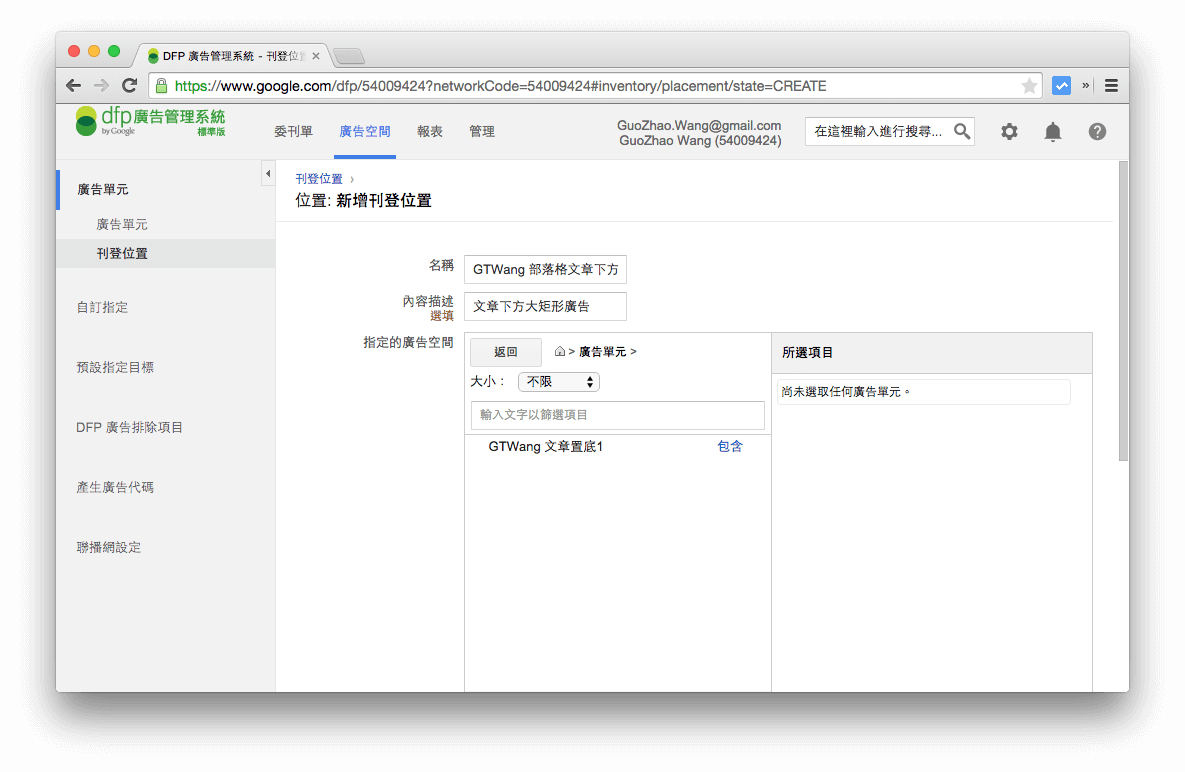Collapse the left sidebar with the arrow toggle
Image resolution: width=1185 pixels, height=772 pixels.
[268, 172]
